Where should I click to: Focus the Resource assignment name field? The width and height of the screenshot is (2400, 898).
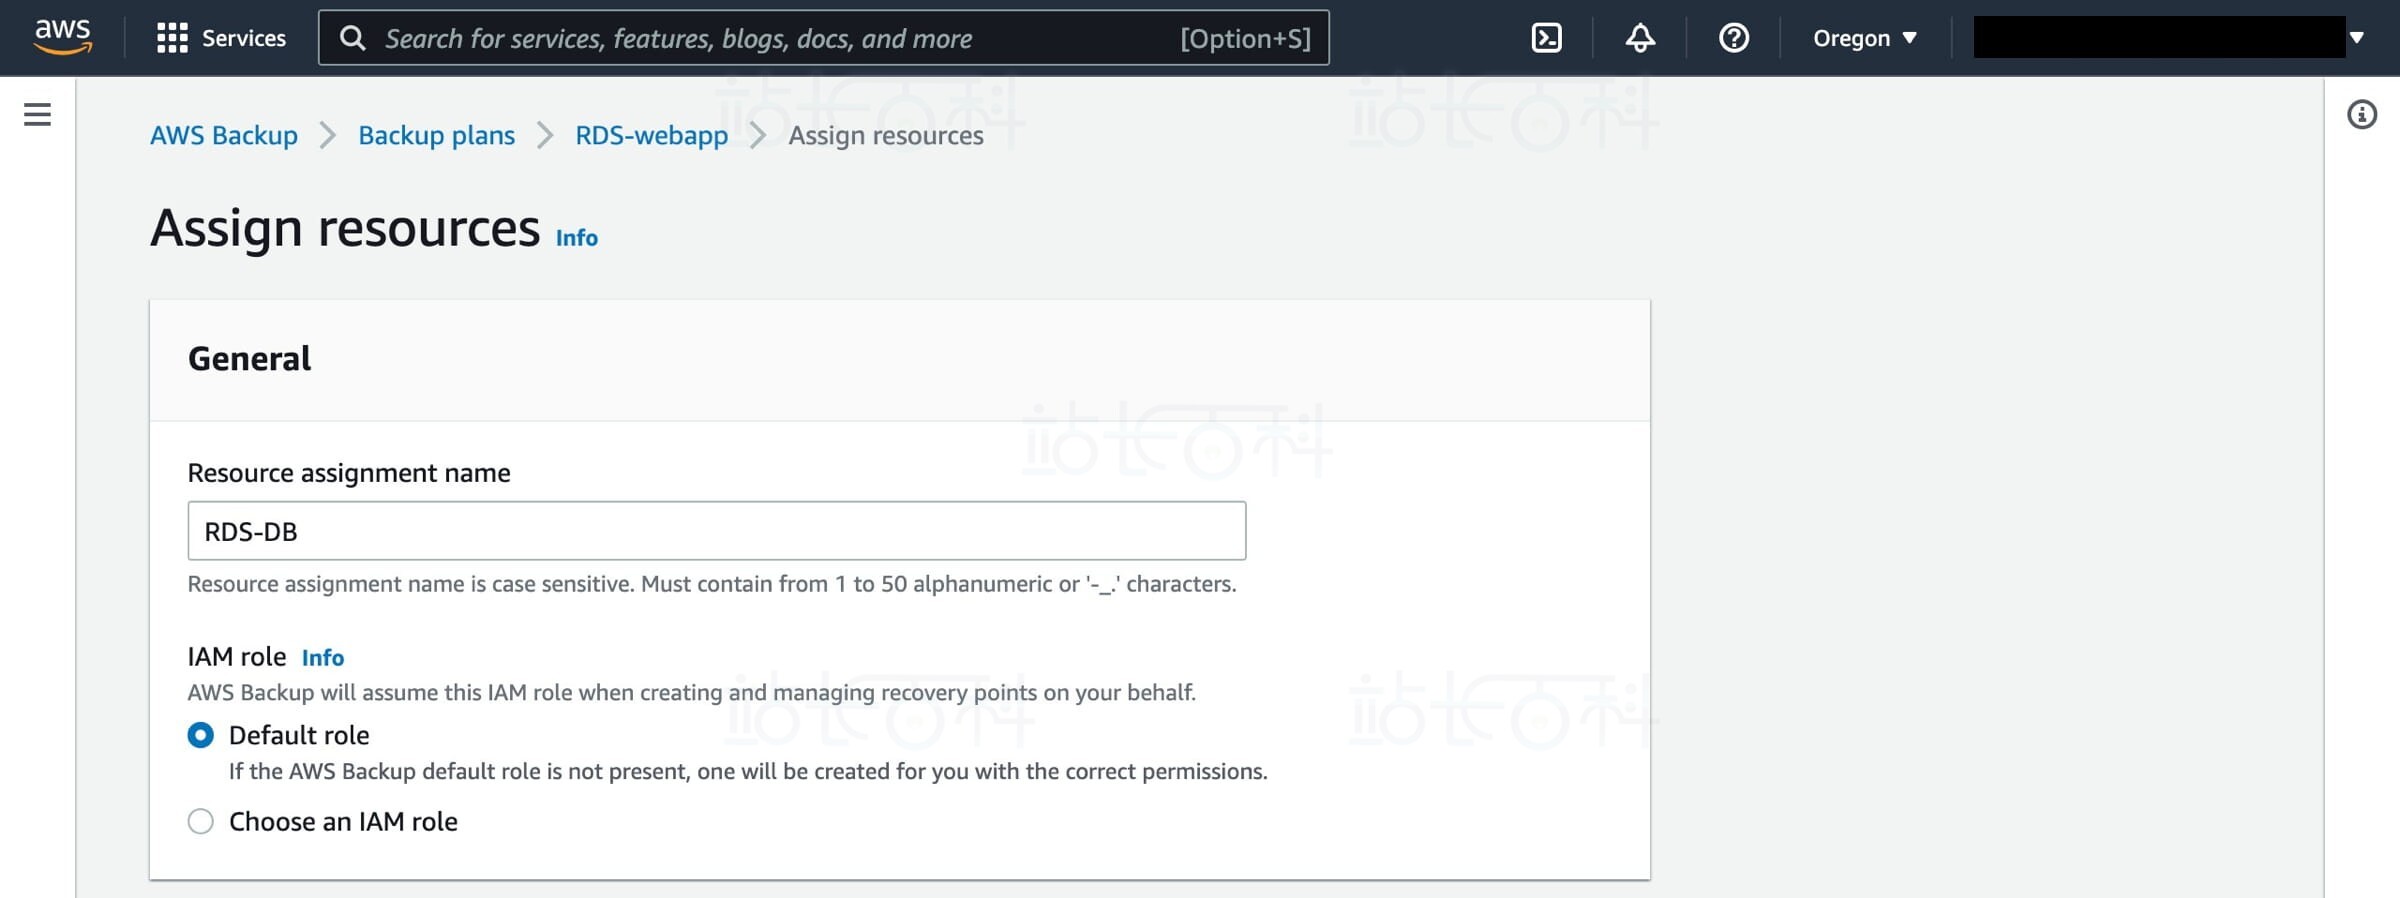(717, 531)
